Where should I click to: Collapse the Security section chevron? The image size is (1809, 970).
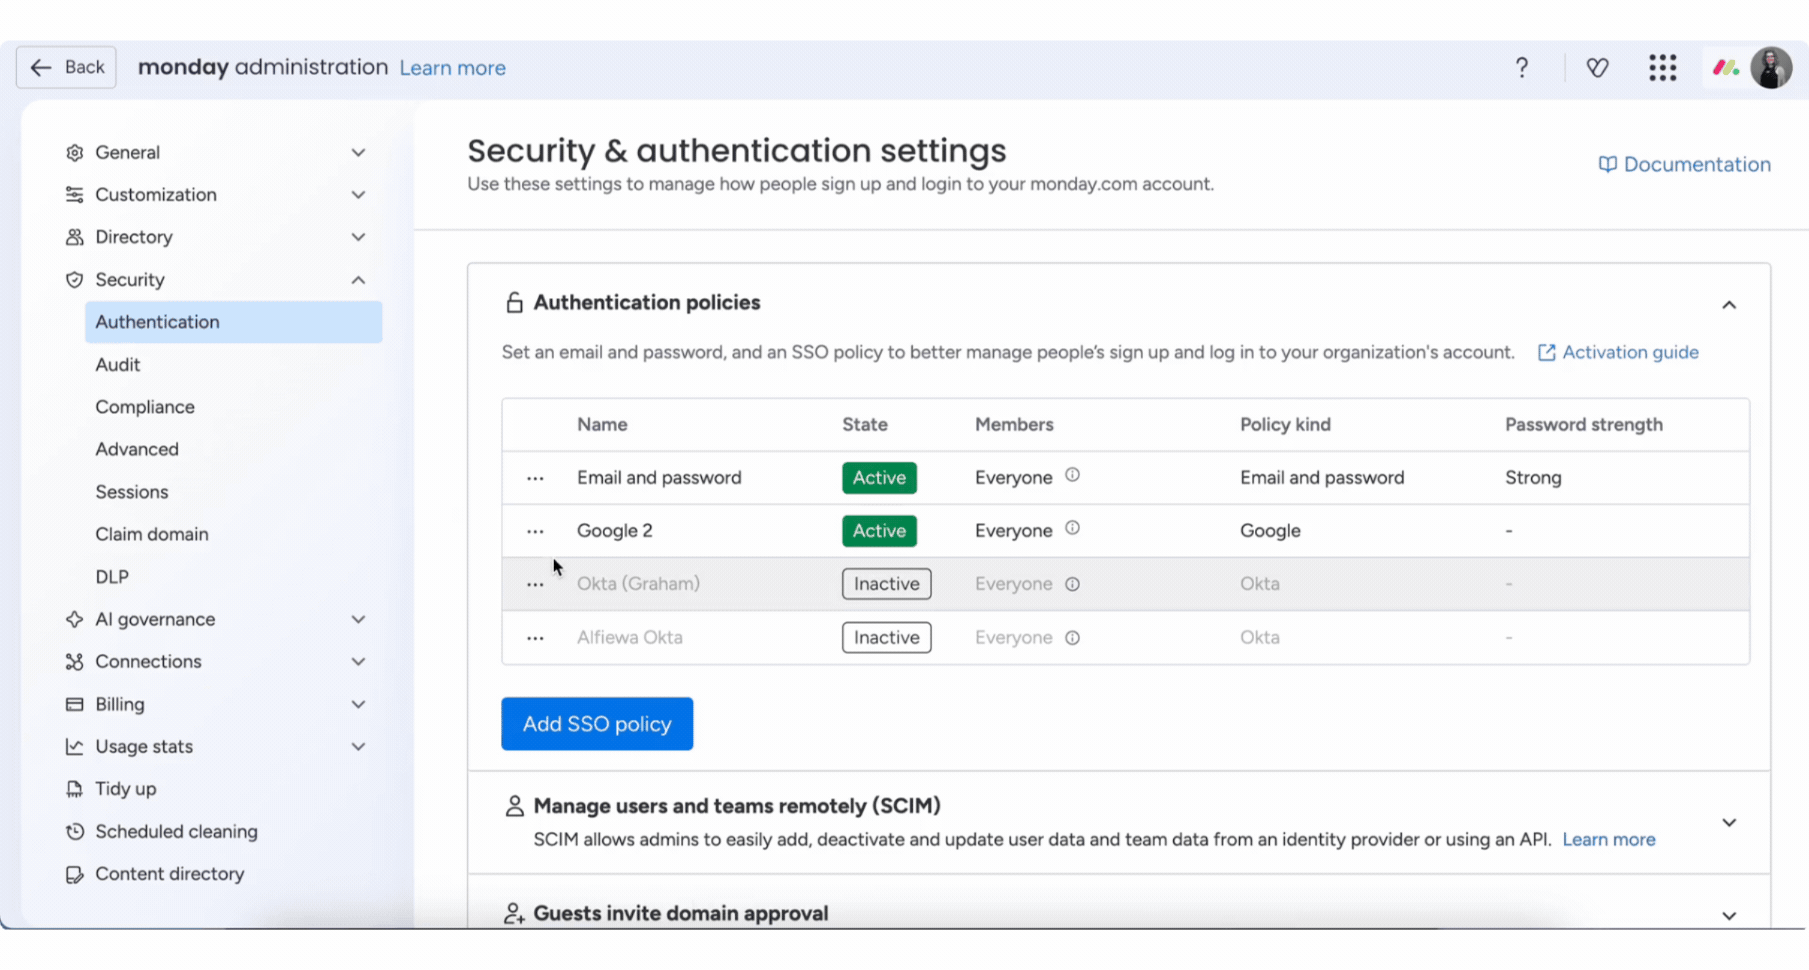coord(358,279)
